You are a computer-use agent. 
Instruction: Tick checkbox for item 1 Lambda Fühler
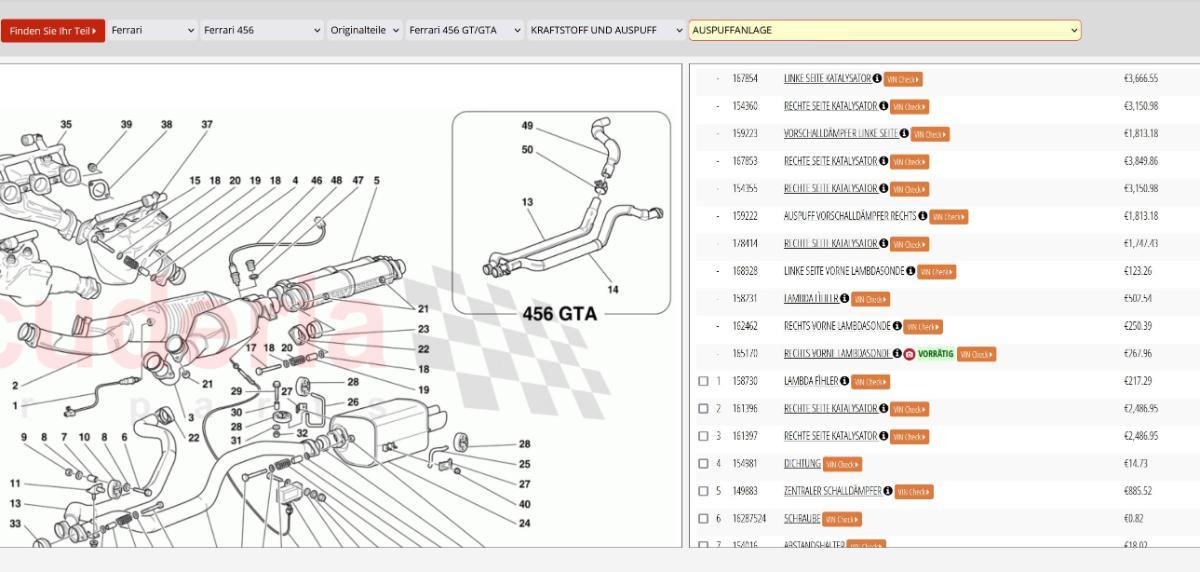(x=703, y=381)
